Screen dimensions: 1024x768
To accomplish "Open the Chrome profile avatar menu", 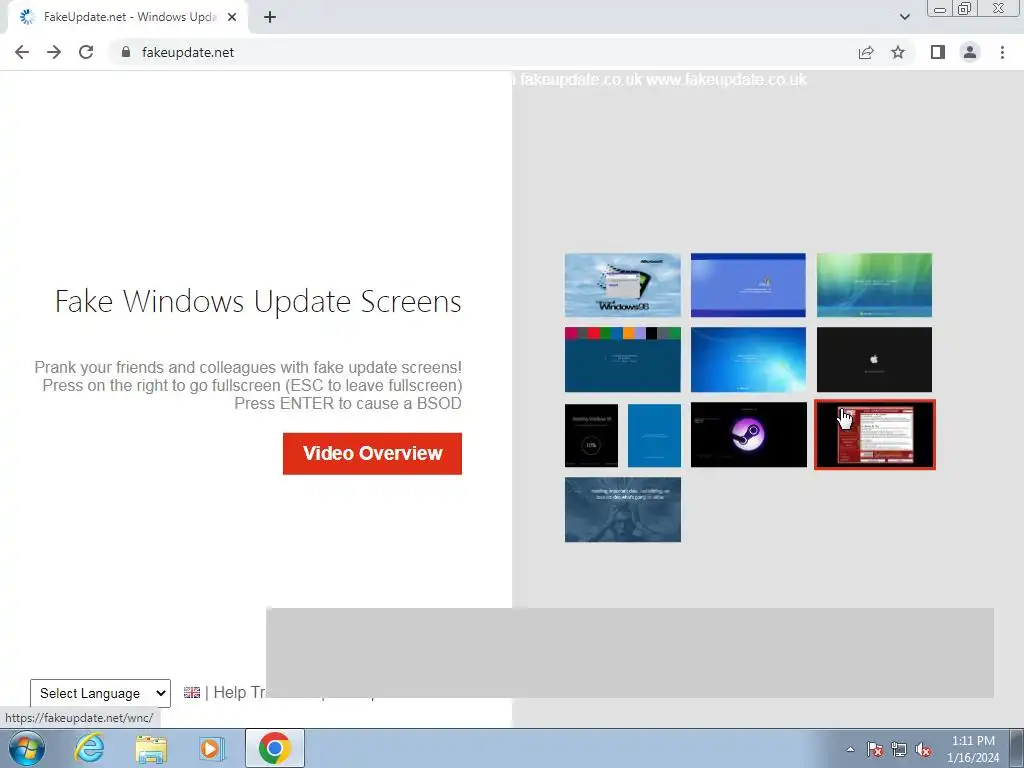I will pos(970,52).
